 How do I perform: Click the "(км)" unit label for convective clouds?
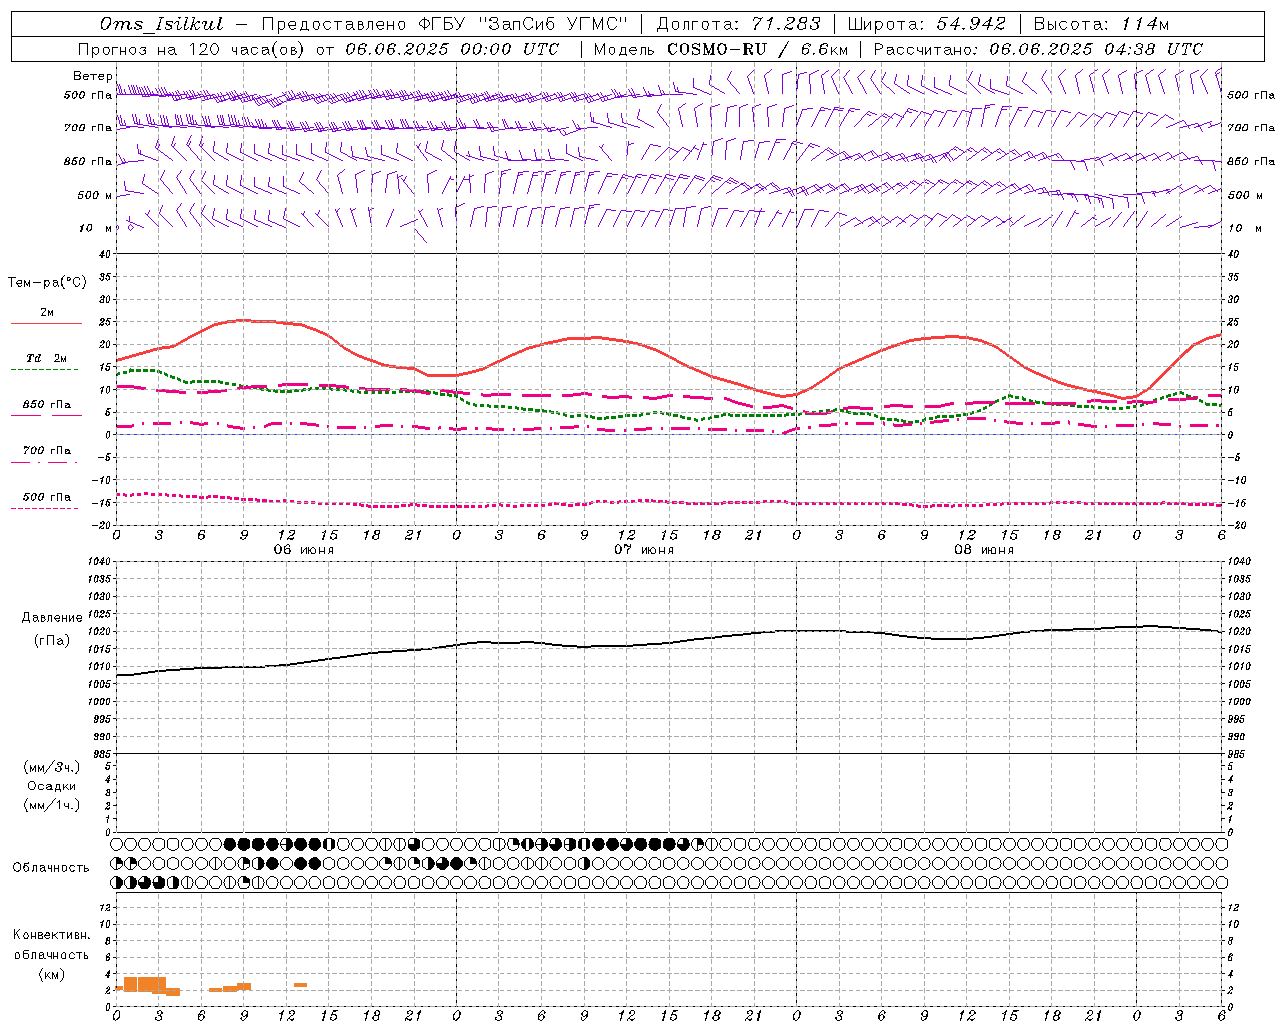[x=52, y=974]
